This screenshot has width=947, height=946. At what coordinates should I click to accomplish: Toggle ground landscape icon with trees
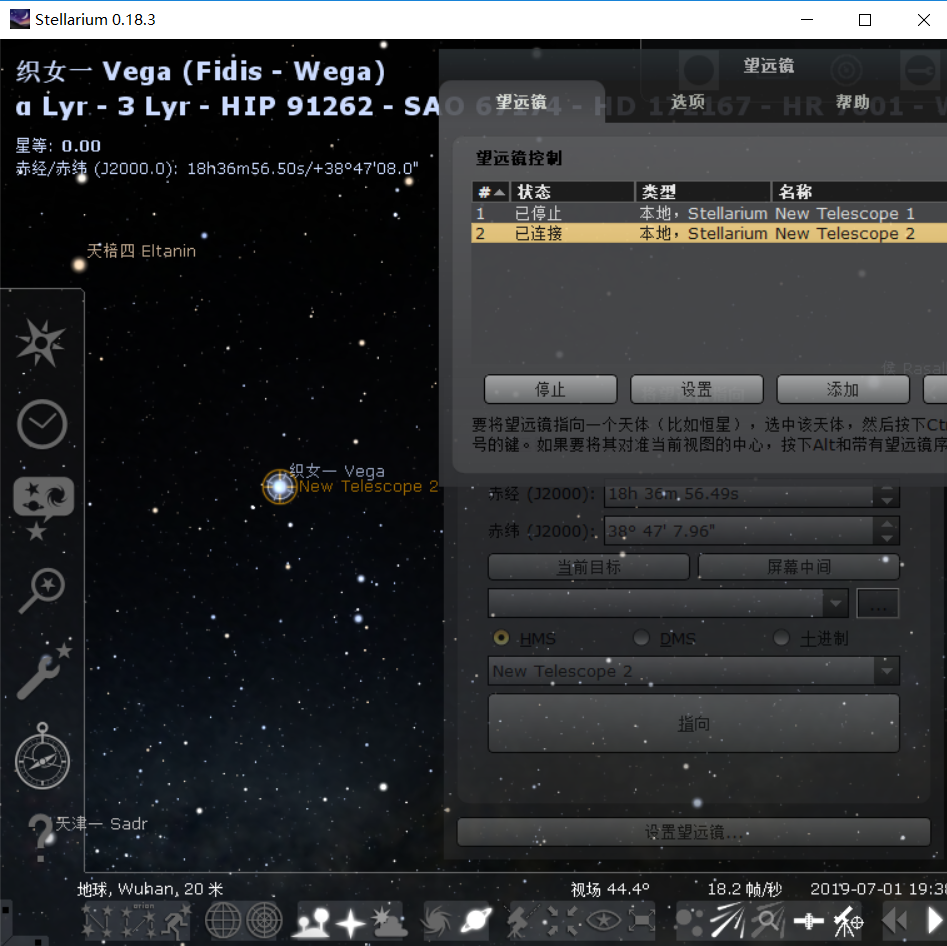[313, 921]
